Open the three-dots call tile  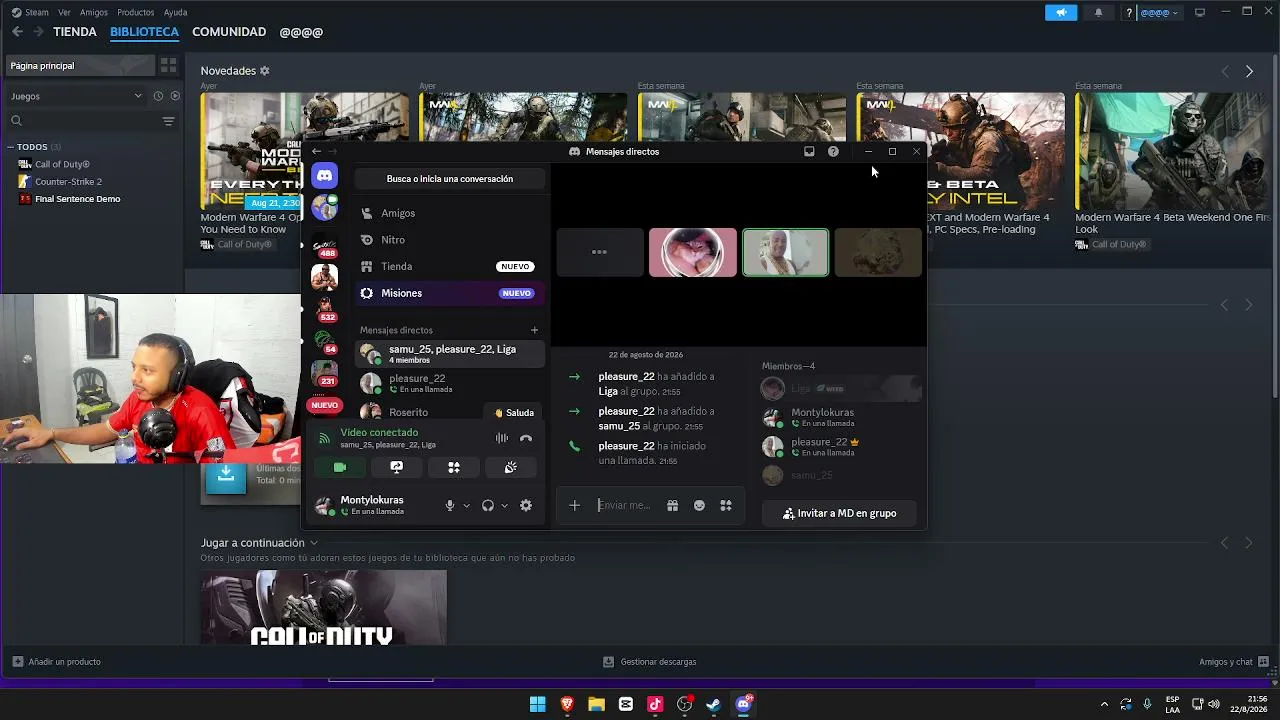coord(600,252)
